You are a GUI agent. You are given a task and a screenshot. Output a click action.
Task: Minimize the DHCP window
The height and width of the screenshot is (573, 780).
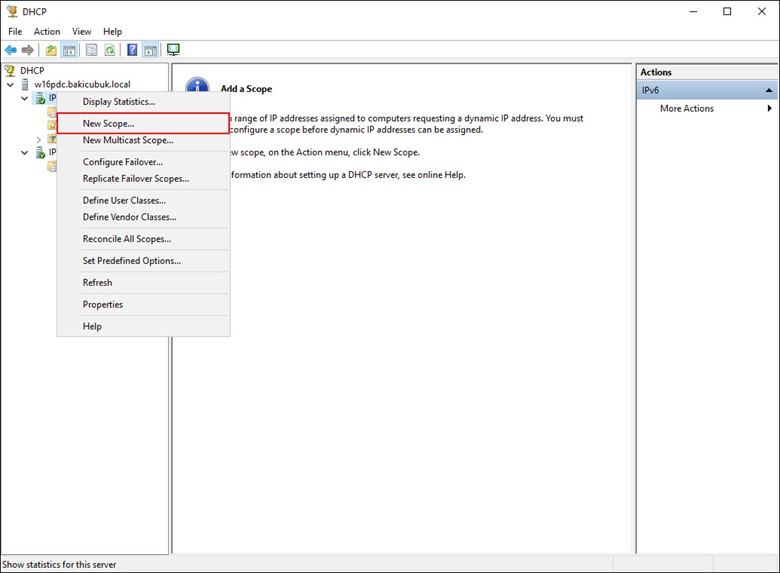(x=693, y=11)
